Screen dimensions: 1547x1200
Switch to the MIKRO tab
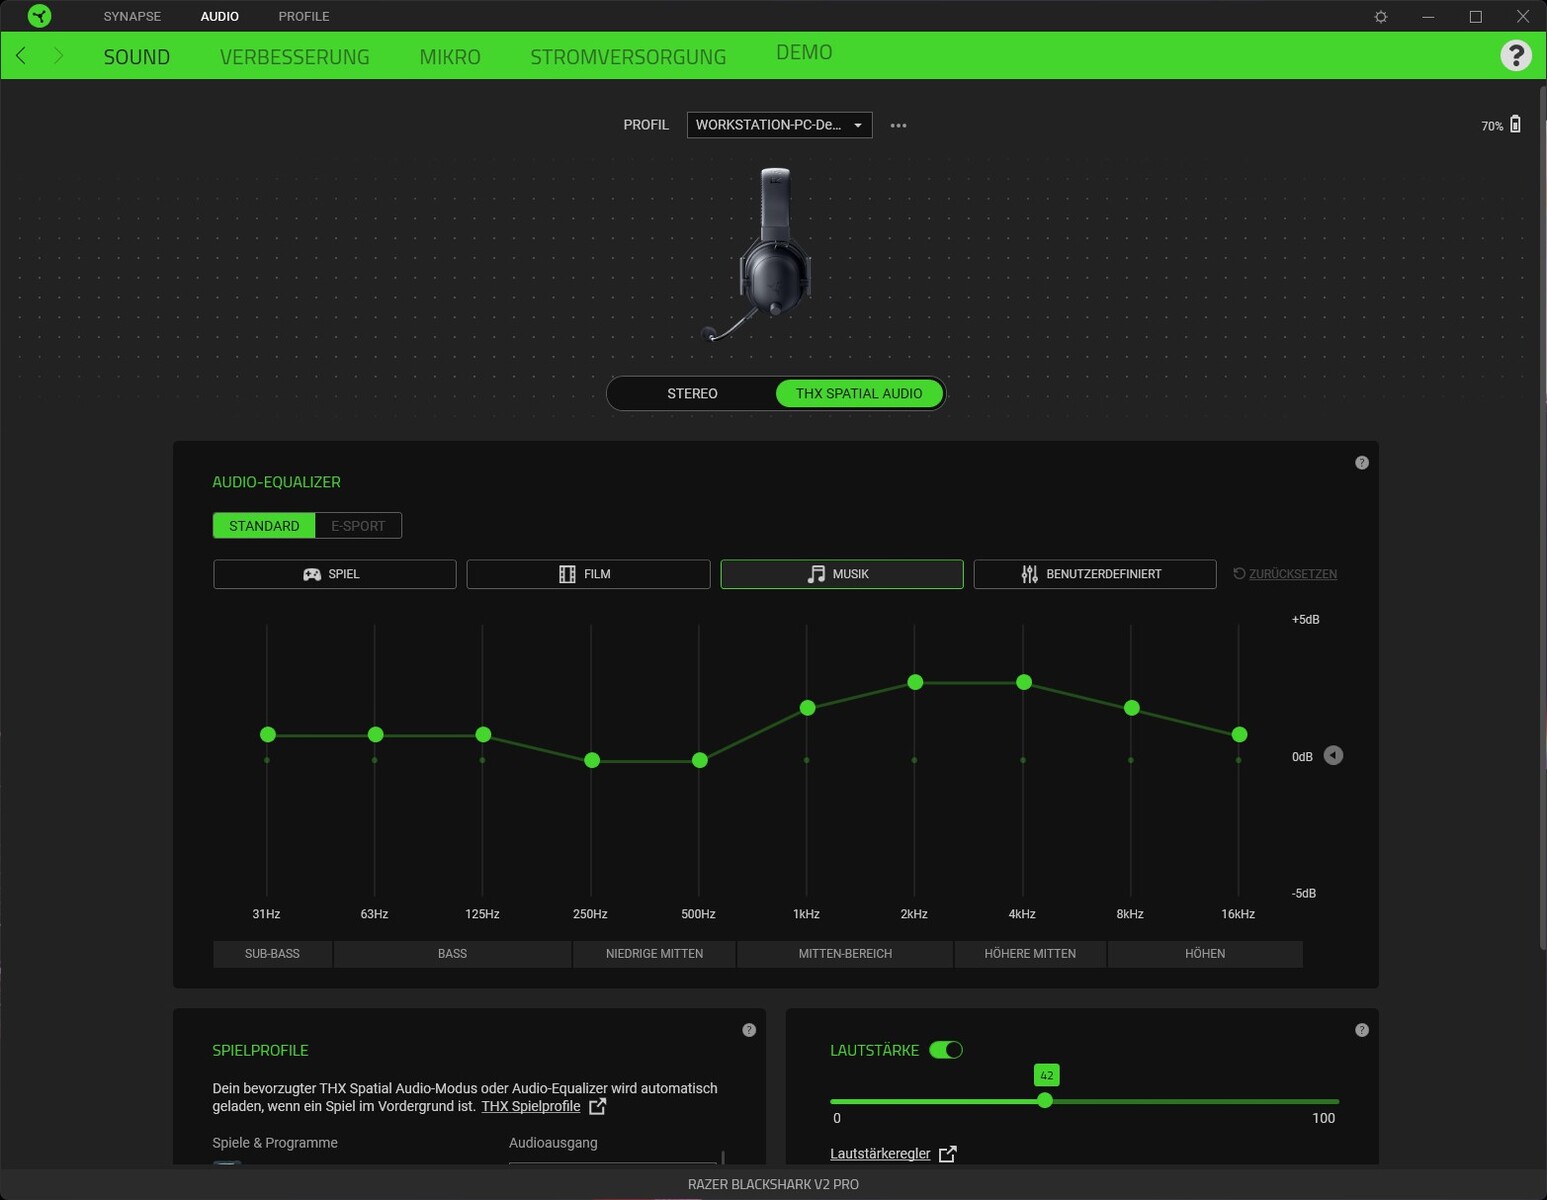tap(450, 56)
